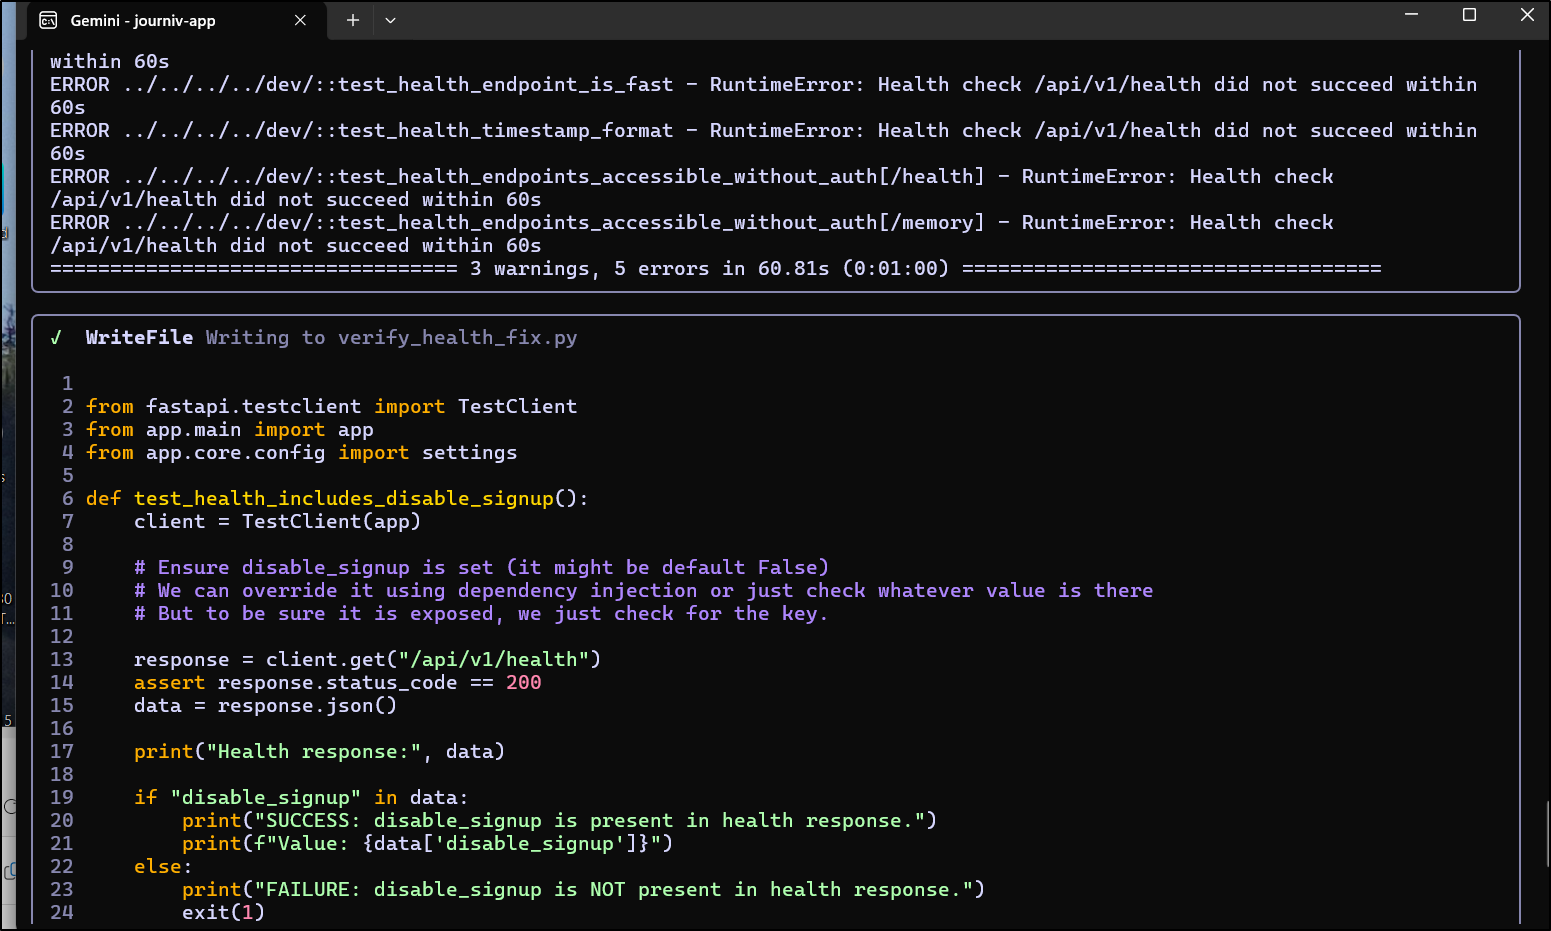Click the "Health response:" print string
This screenshot has width=1551, height=931.
(x=313, y=752)
